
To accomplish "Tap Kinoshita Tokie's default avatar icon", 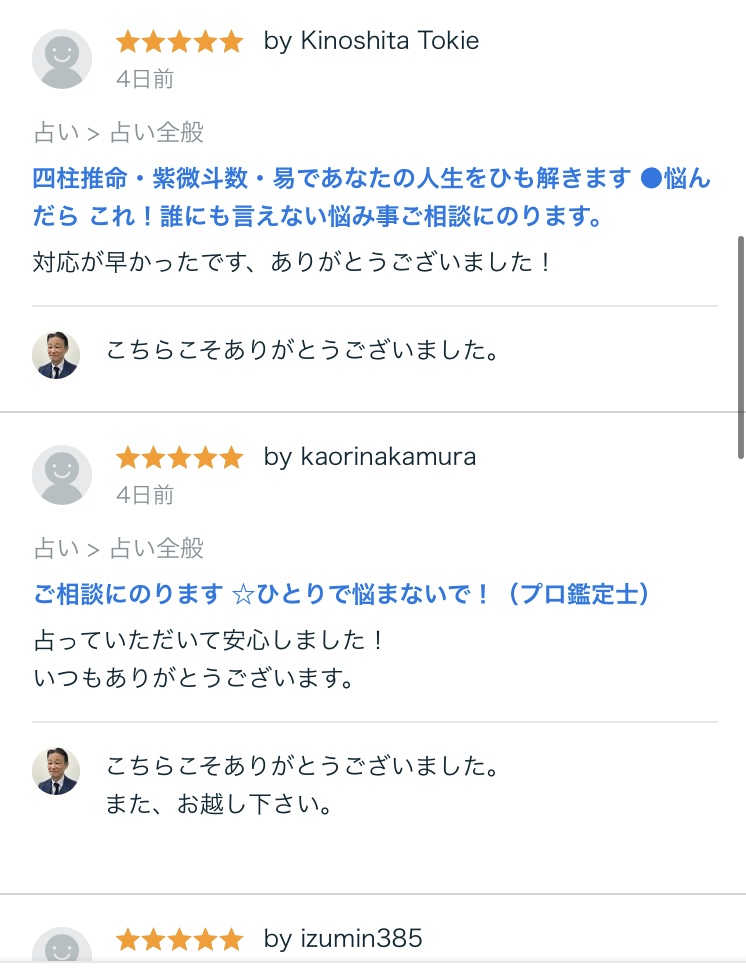I will click(62, 59).
